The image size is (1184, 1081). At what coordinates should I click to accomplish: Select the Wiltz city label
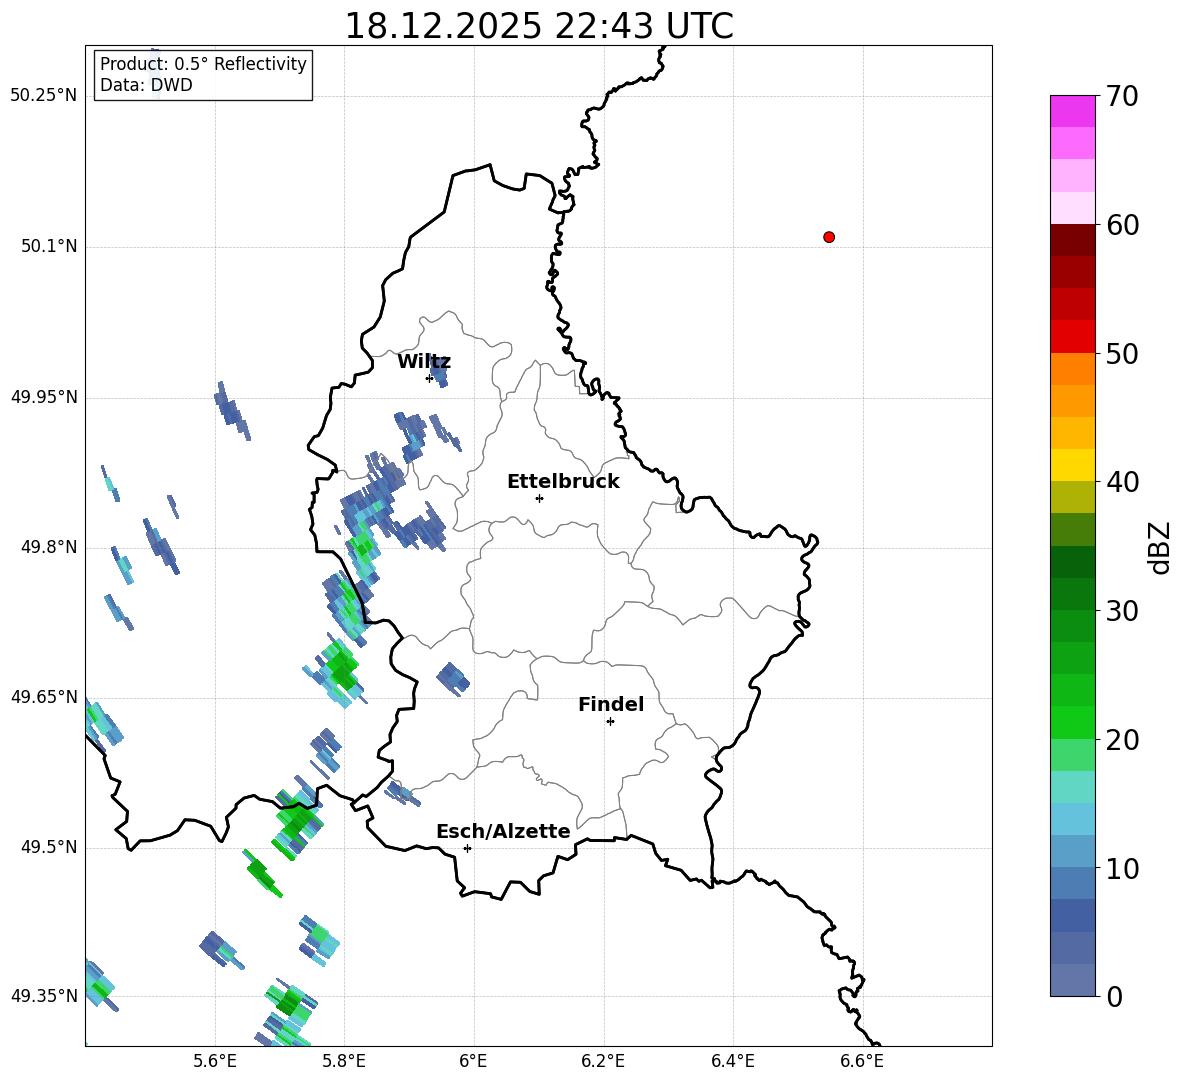click(424, 362)
